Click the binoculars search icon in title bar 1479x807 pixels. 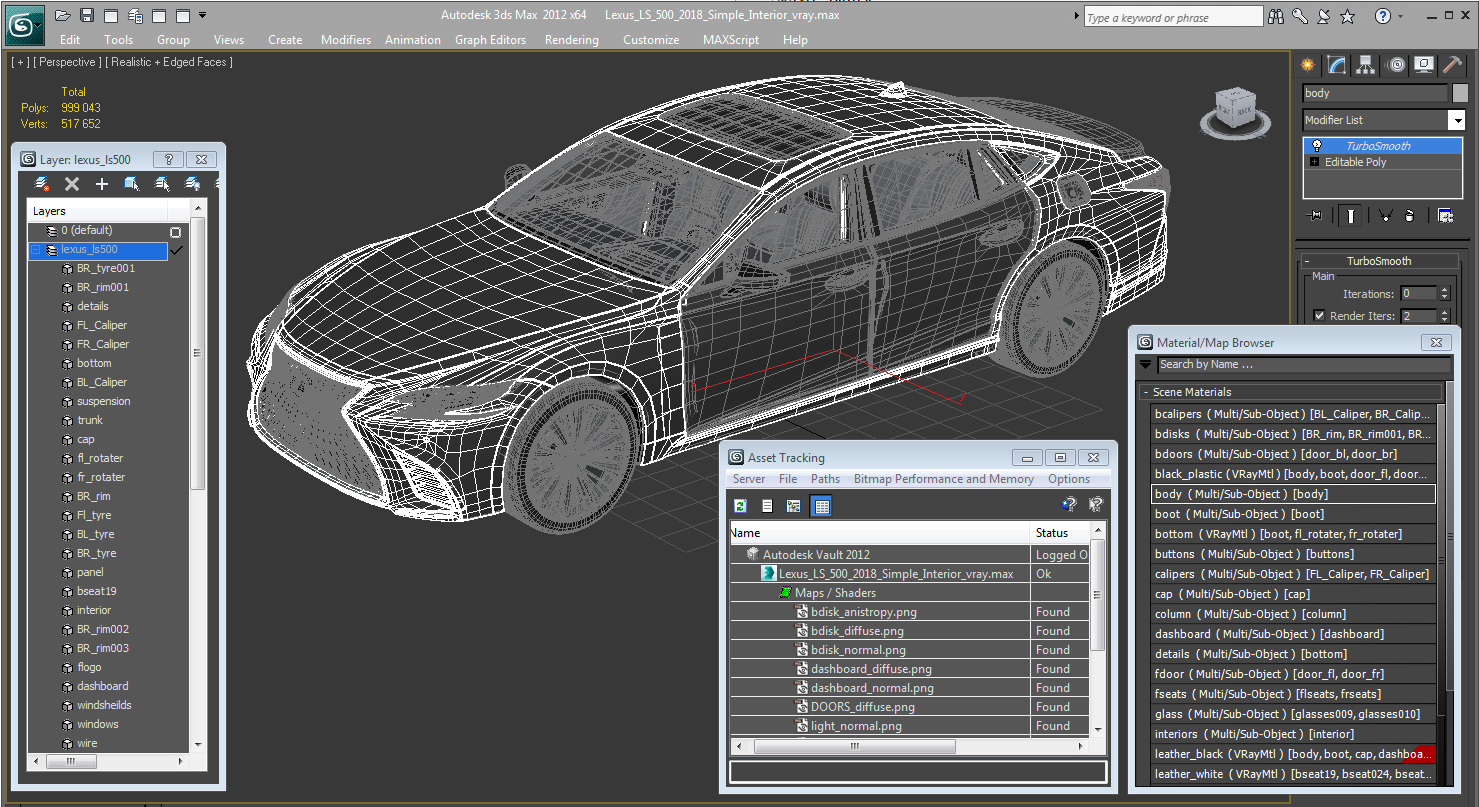pos(1276,16)
